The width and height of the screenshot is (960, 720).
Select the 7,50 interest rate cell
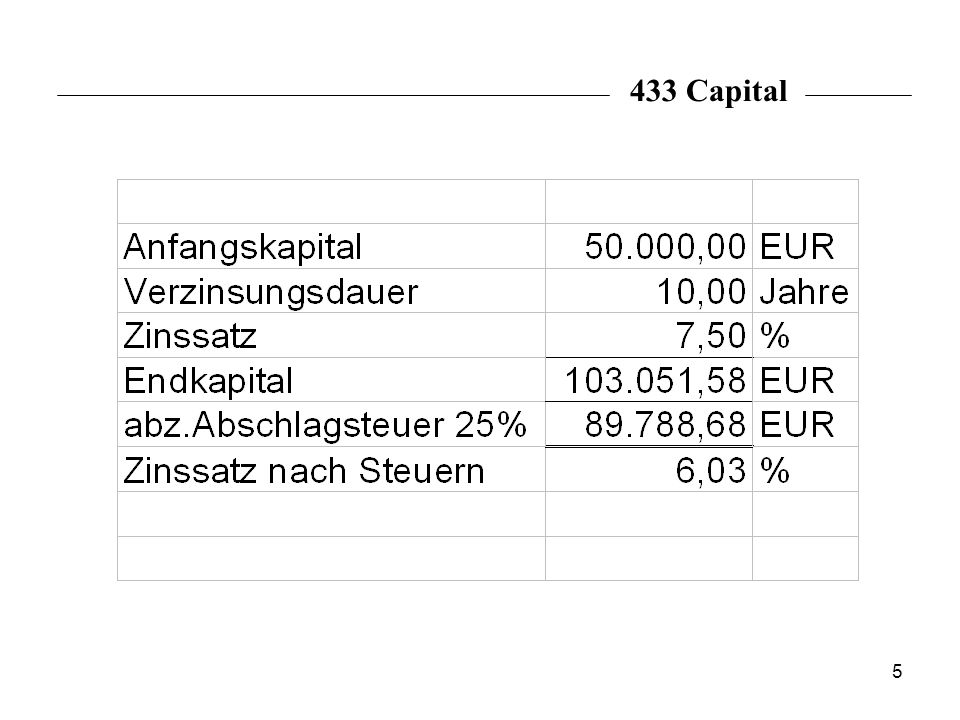pyautogui.click(x=648, y=336)
